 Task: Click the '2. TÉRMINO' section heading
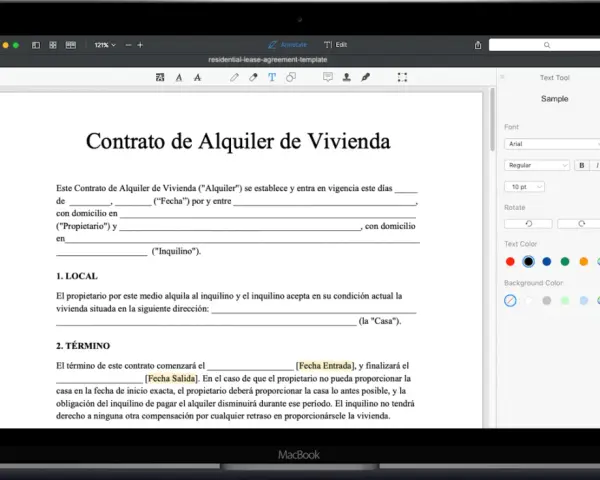(x=83, y=346)
